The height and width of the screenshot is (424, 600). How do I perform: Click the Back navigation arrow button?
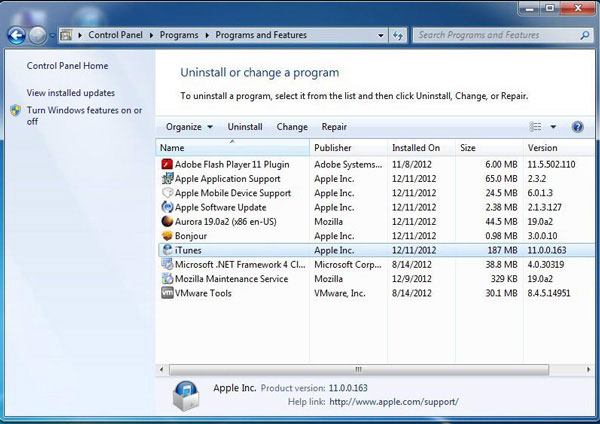click(16, 36)
